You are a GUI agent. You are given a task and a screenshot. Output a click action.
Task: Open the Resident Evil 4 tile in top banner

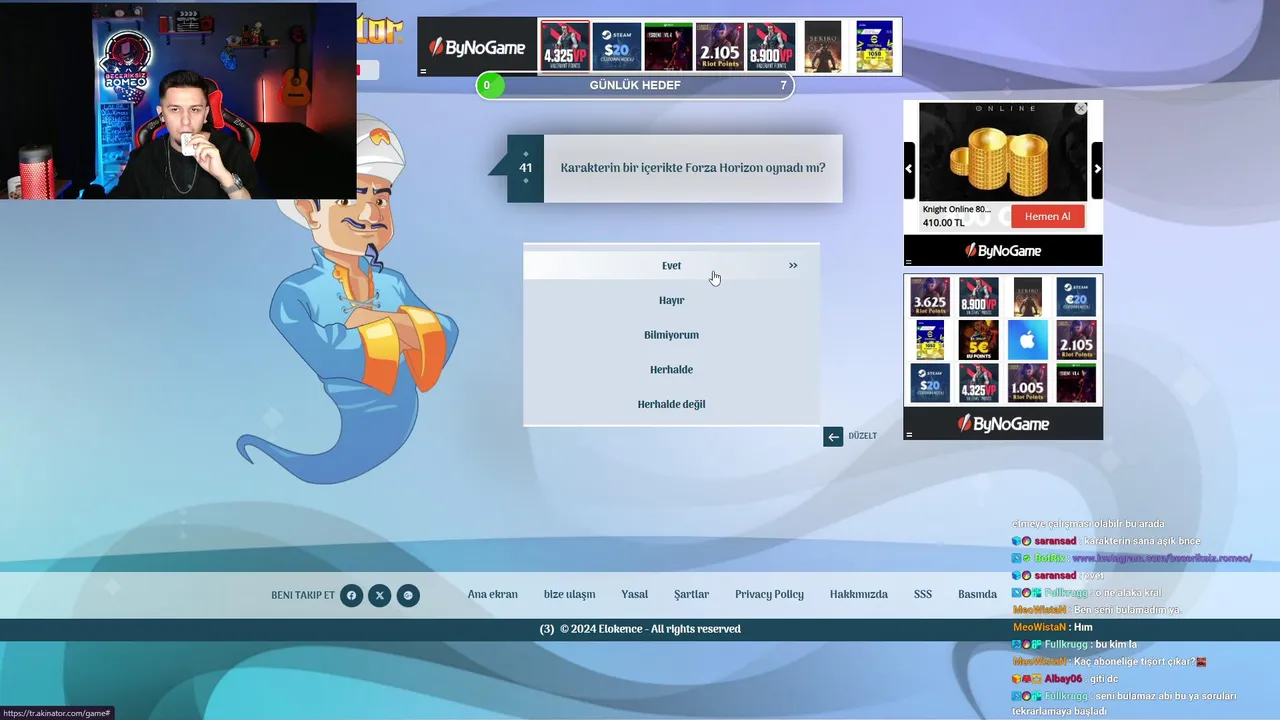pos(668,46)
